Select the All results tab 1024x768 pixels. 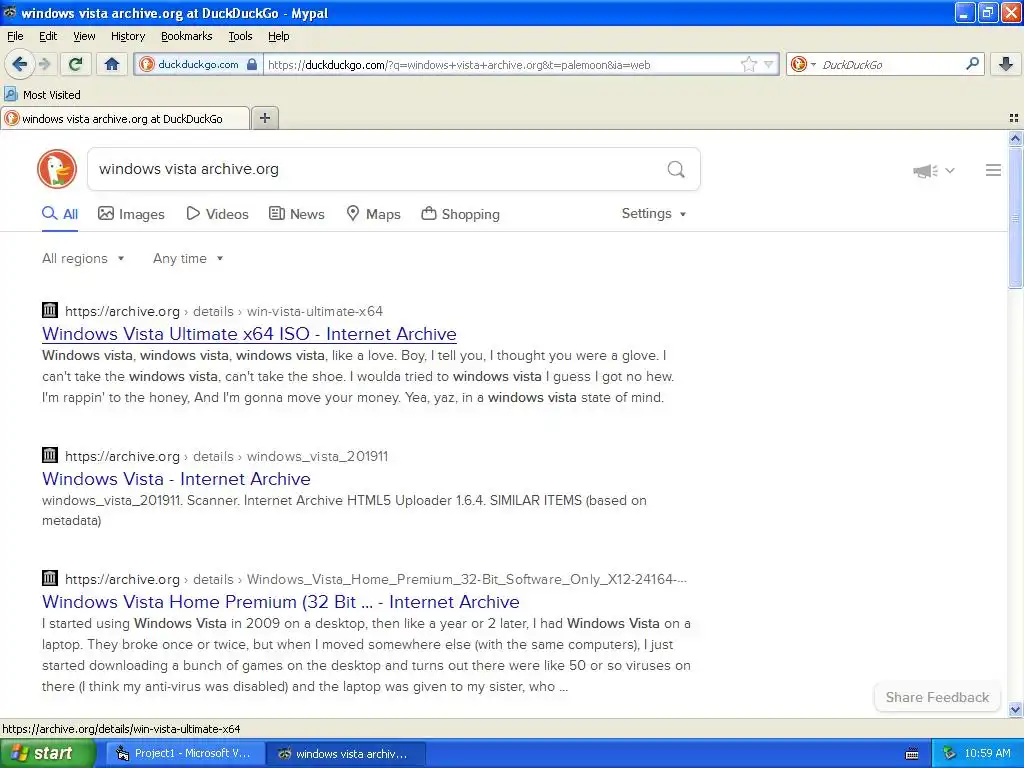click(60, 214)
